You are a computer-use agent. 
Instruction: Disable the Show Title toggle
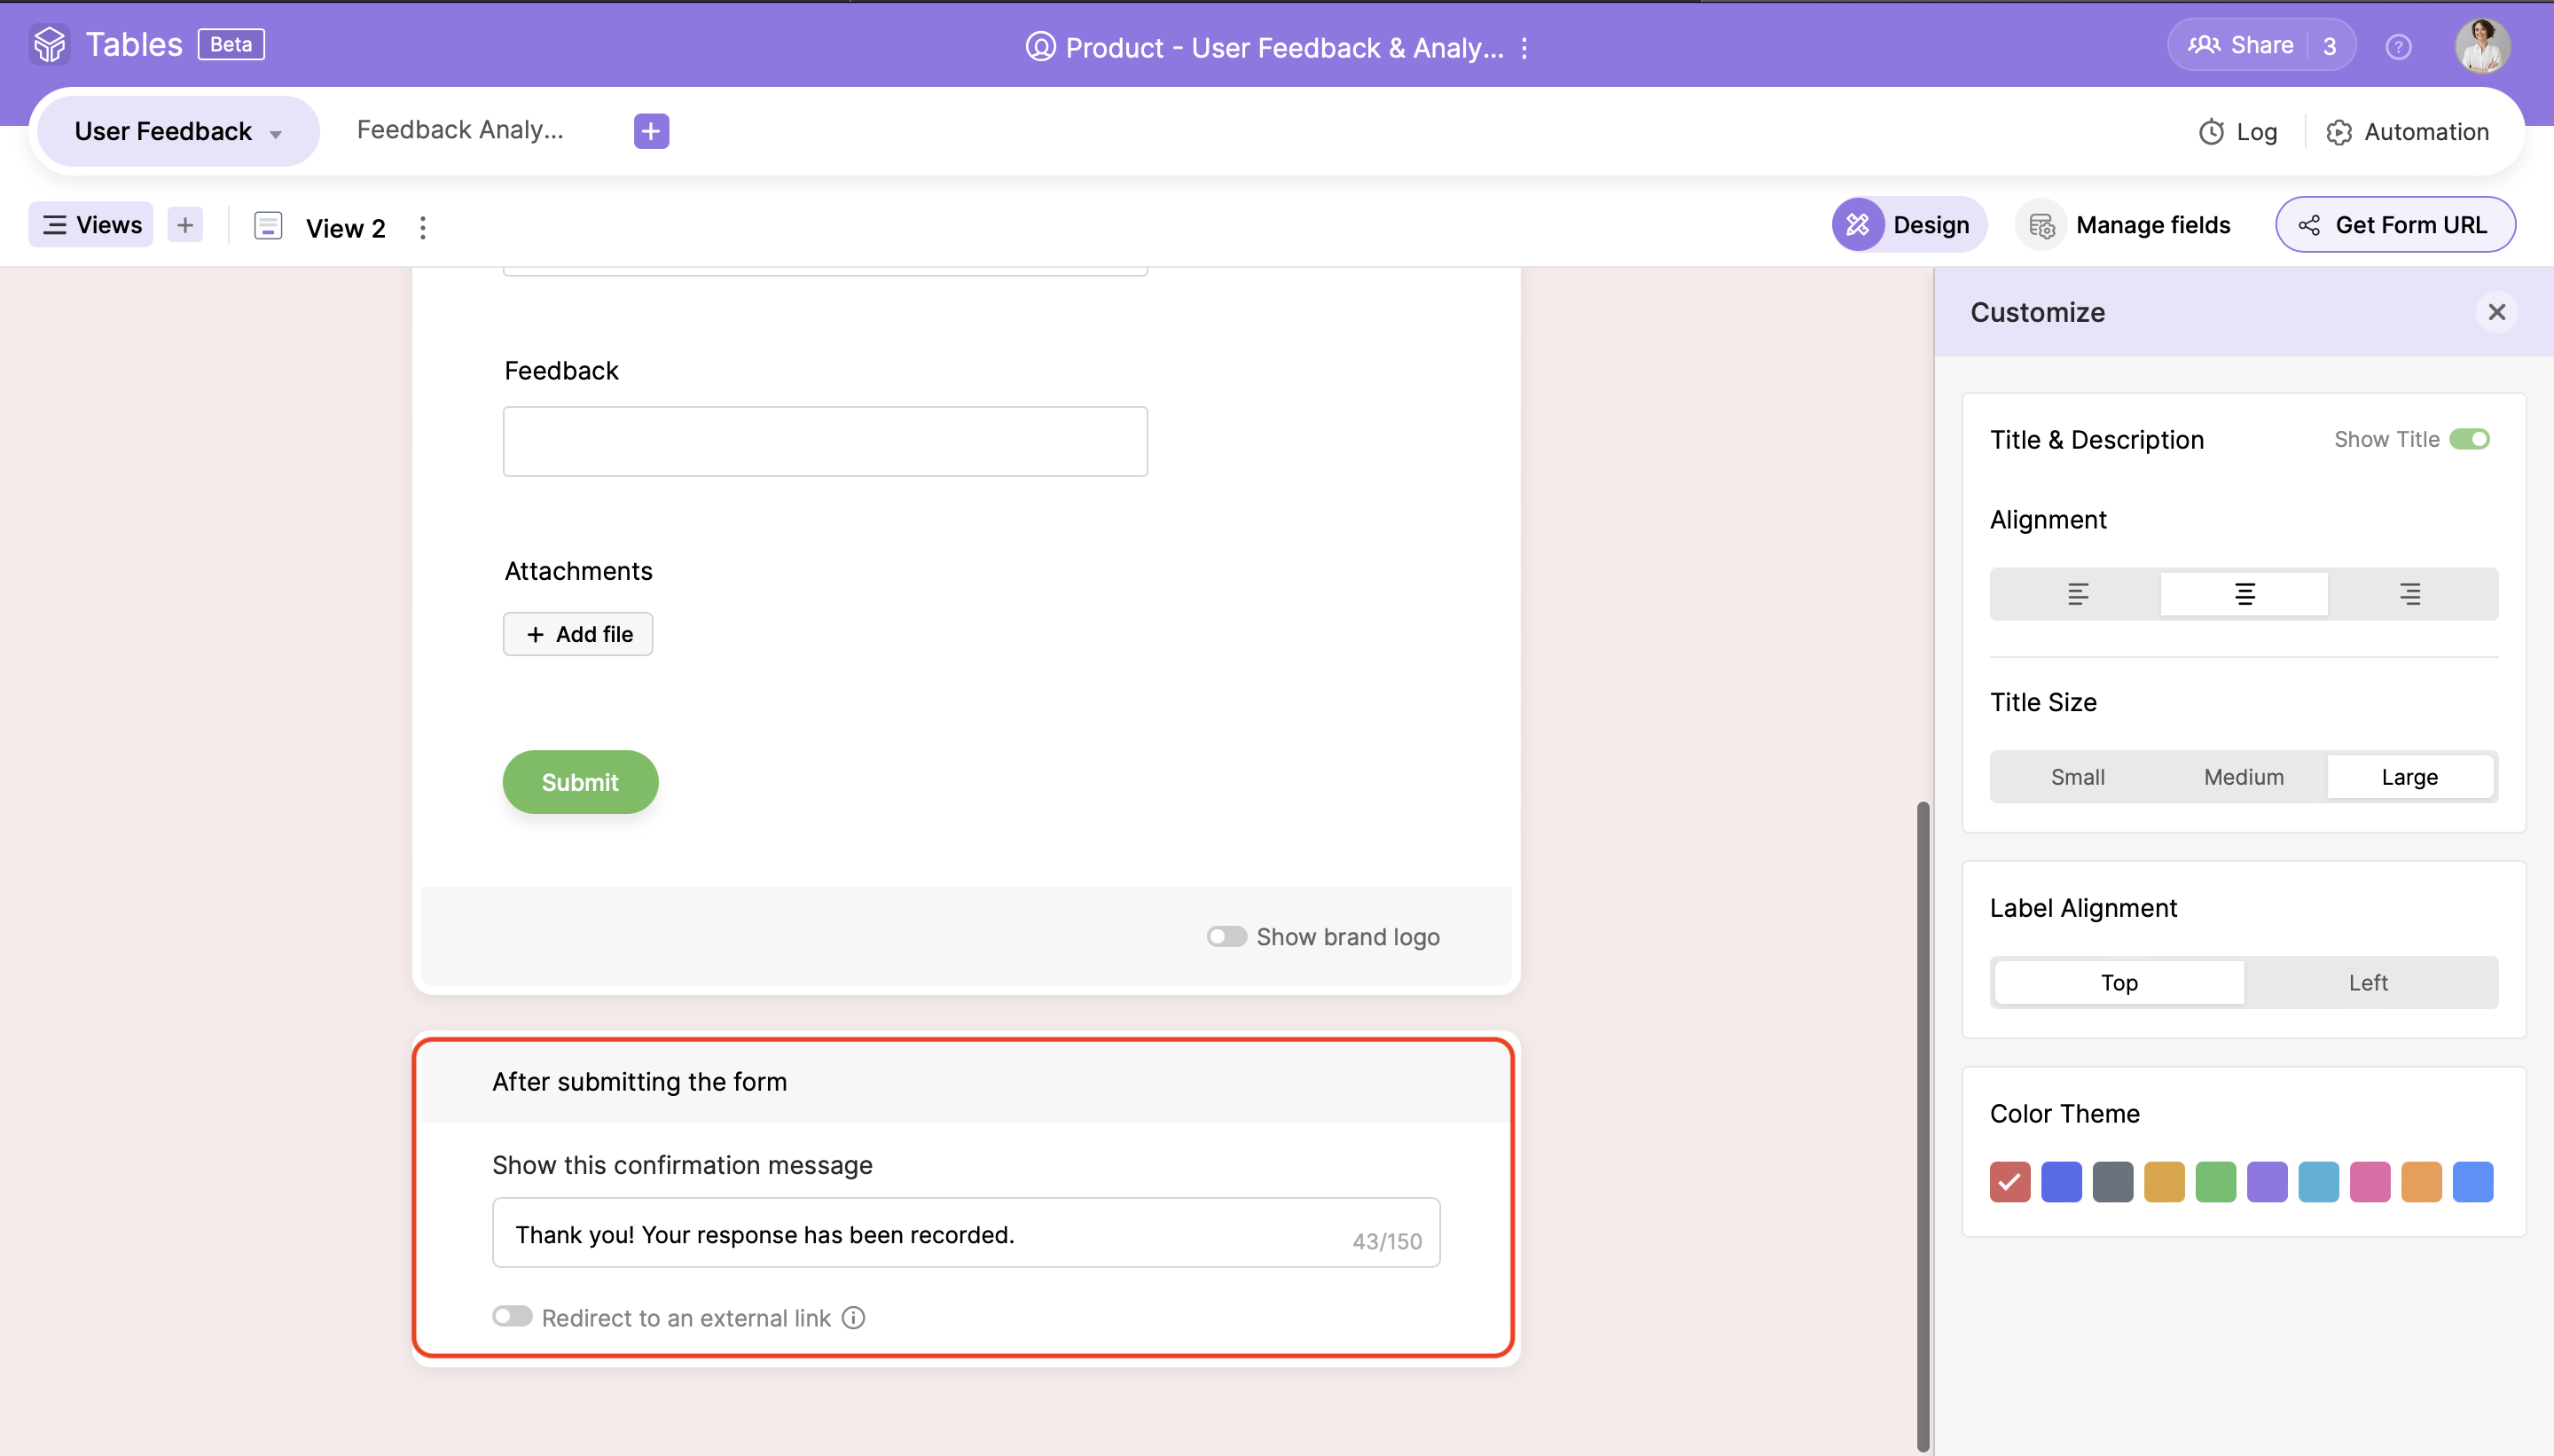click(x=2469, y=439)
